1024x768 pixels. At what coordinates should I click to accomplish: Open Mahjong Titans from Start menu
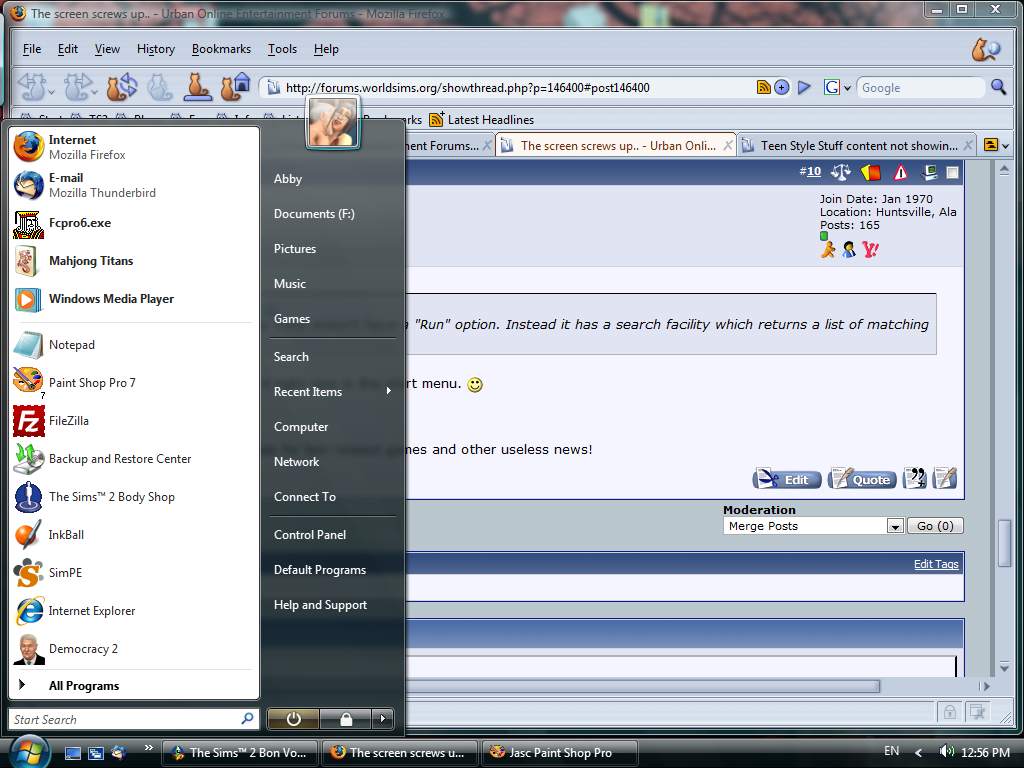tap(133, 261)
